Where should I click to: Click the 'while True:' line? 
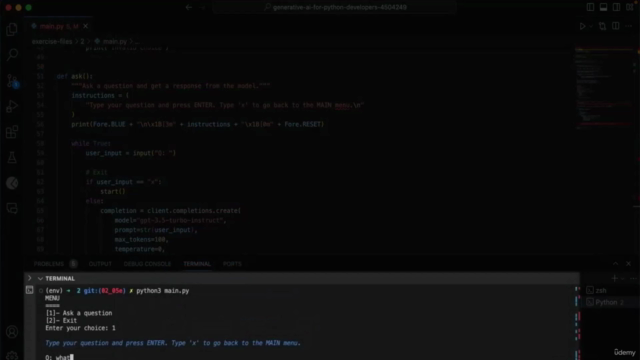pos(91,144)
